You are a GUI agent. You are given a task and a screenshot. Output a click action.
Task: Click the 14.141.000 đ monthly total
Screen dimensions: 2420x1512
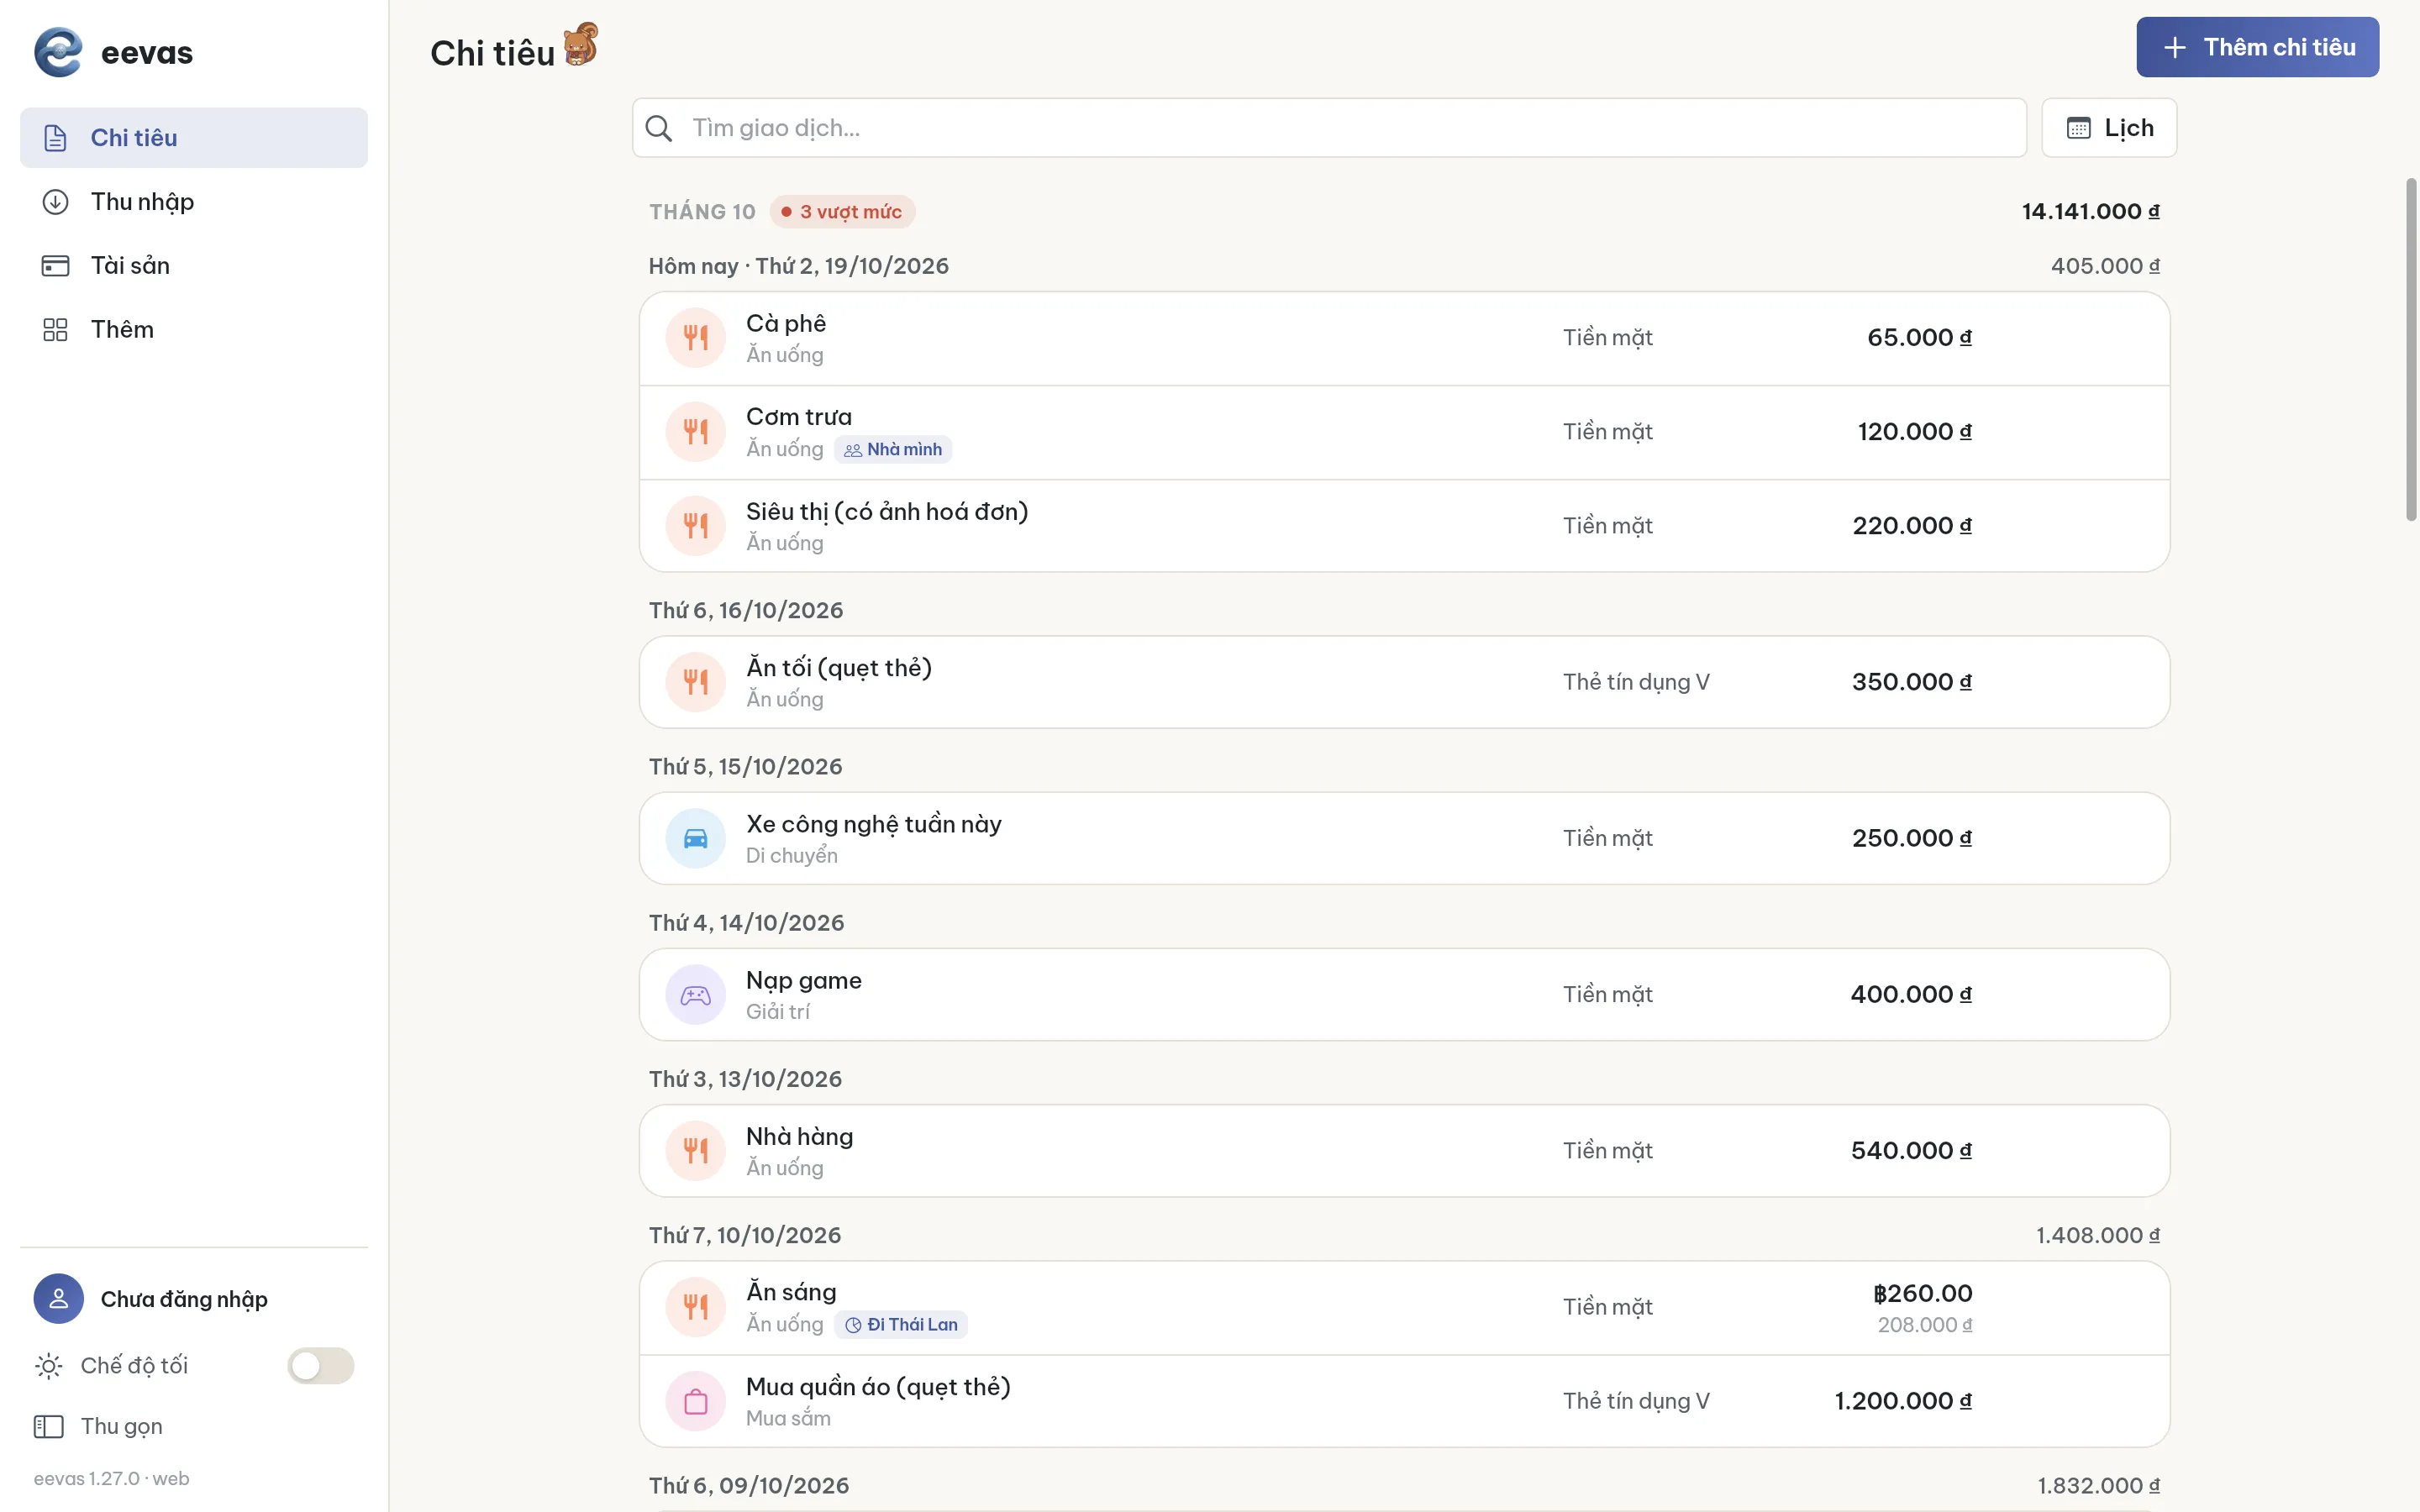pyautogui.click(x=2090, y=212)
